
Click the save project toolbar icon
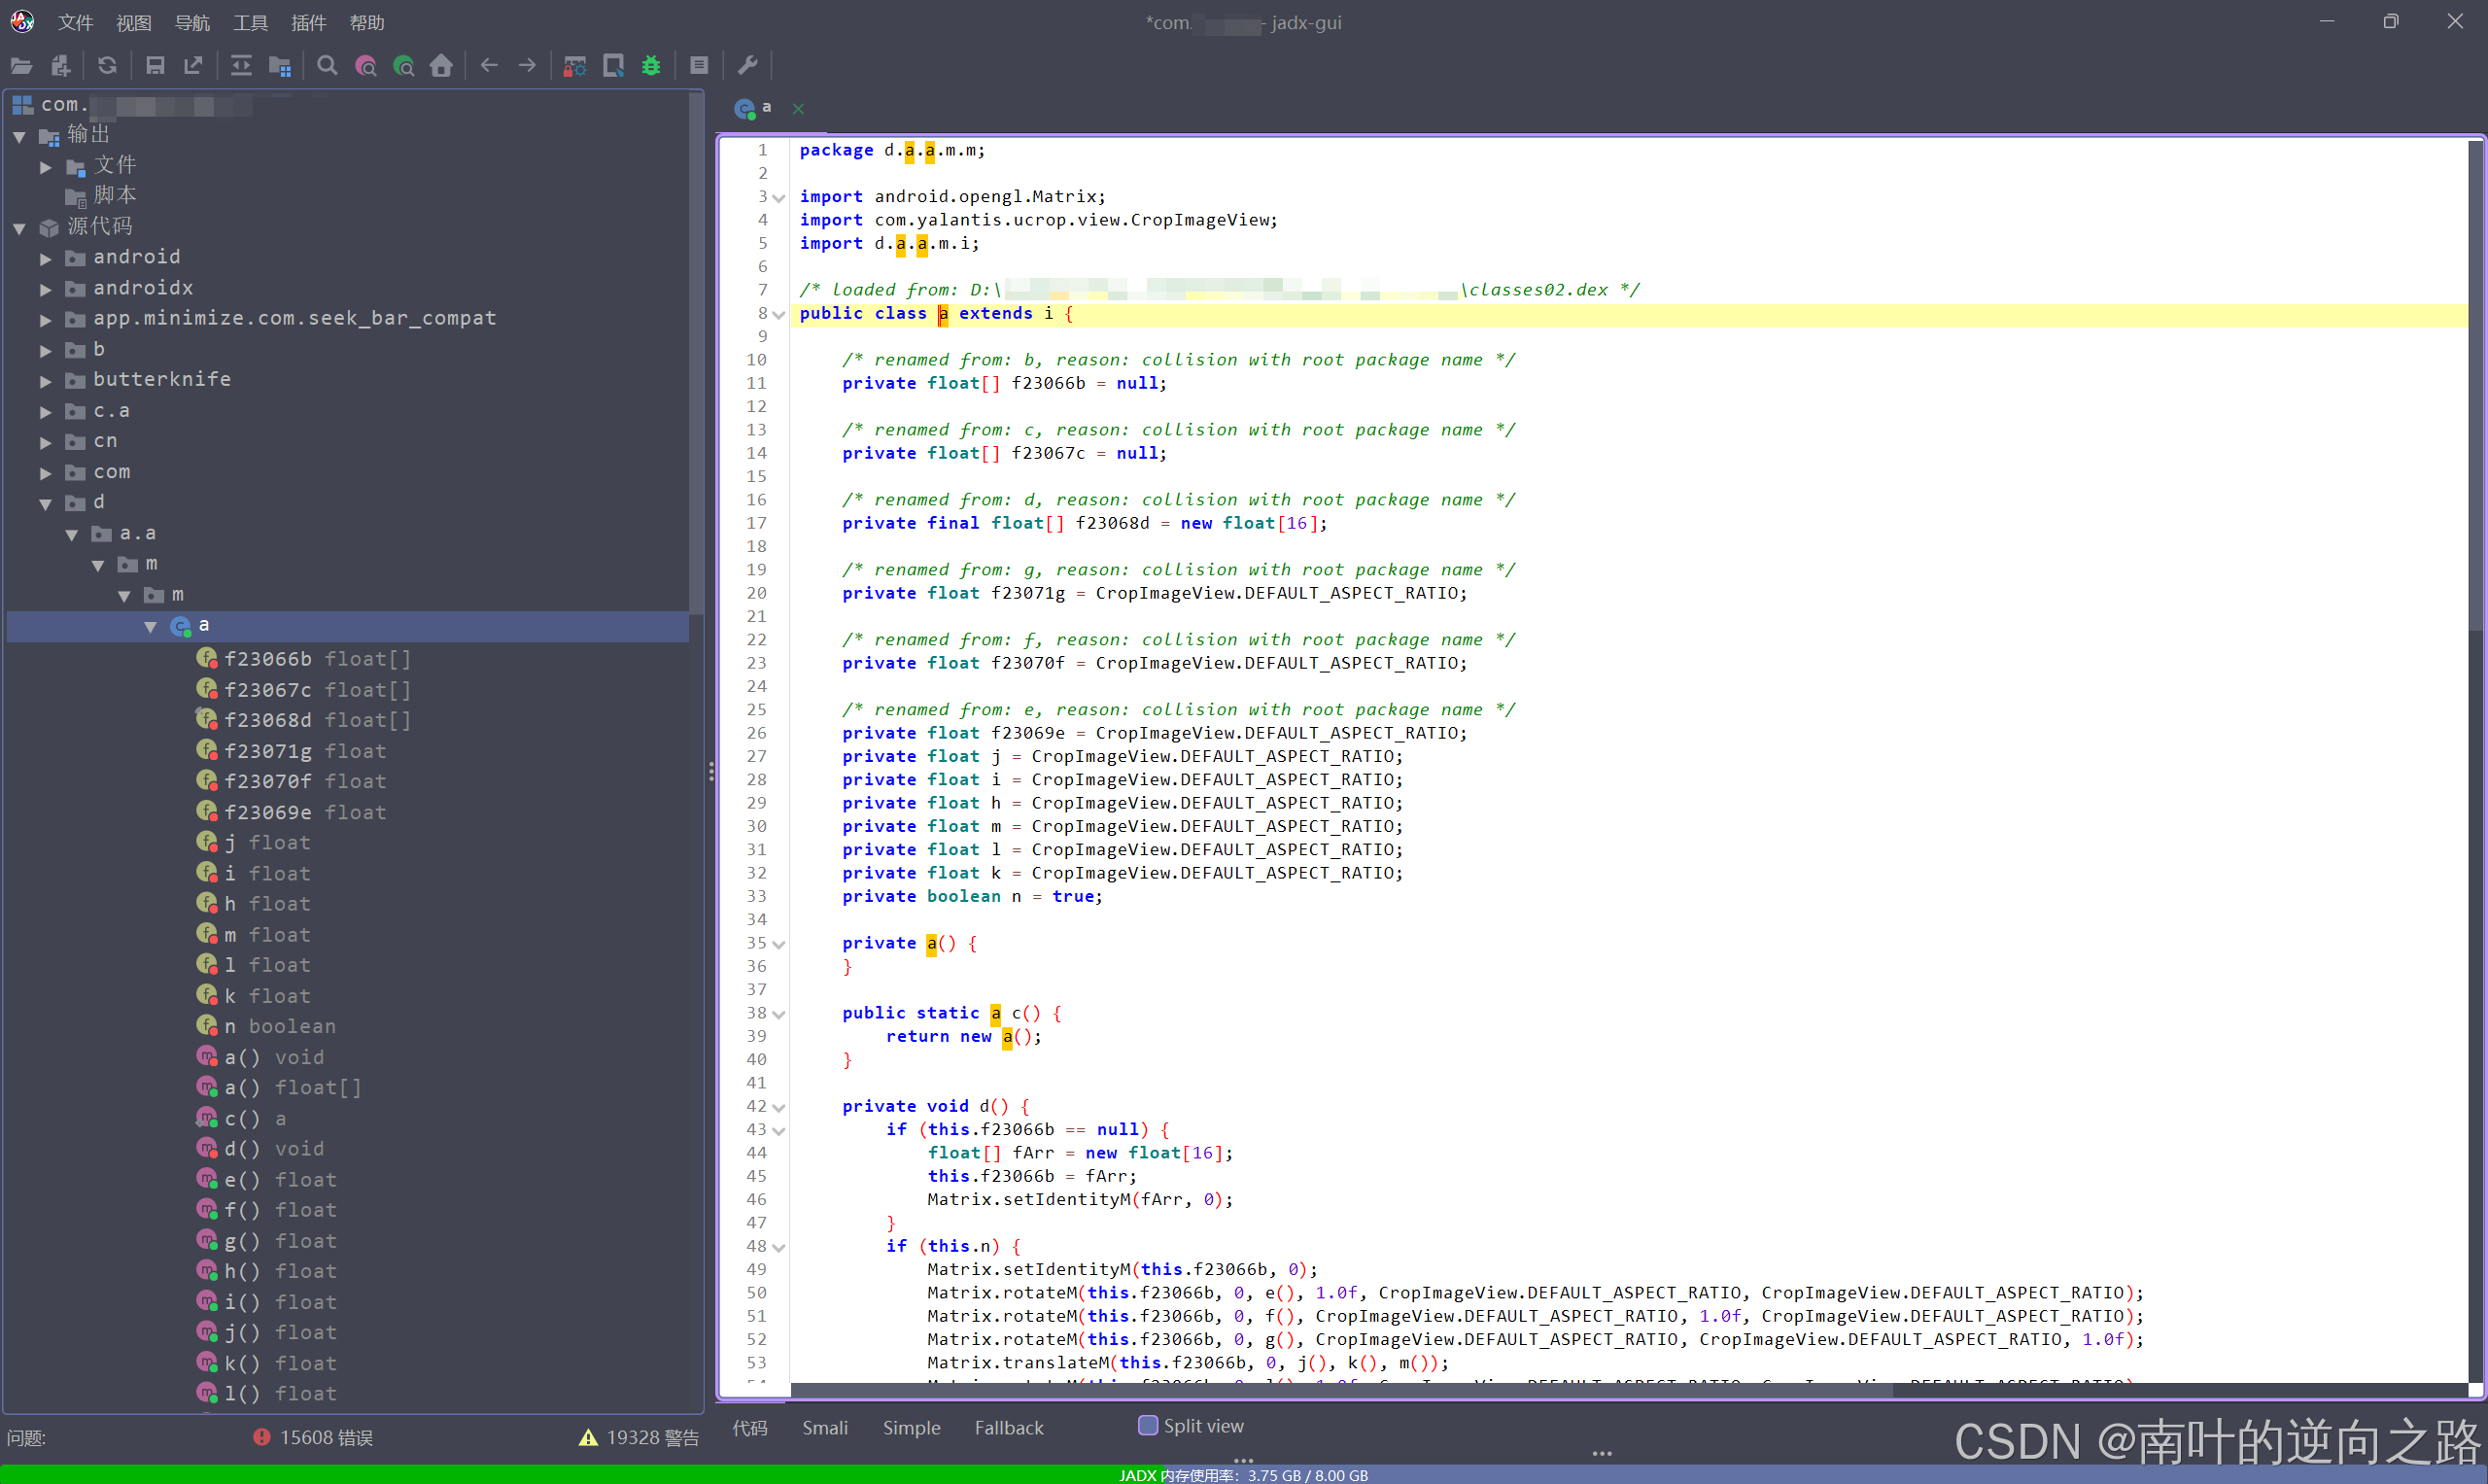click(155, 66)
